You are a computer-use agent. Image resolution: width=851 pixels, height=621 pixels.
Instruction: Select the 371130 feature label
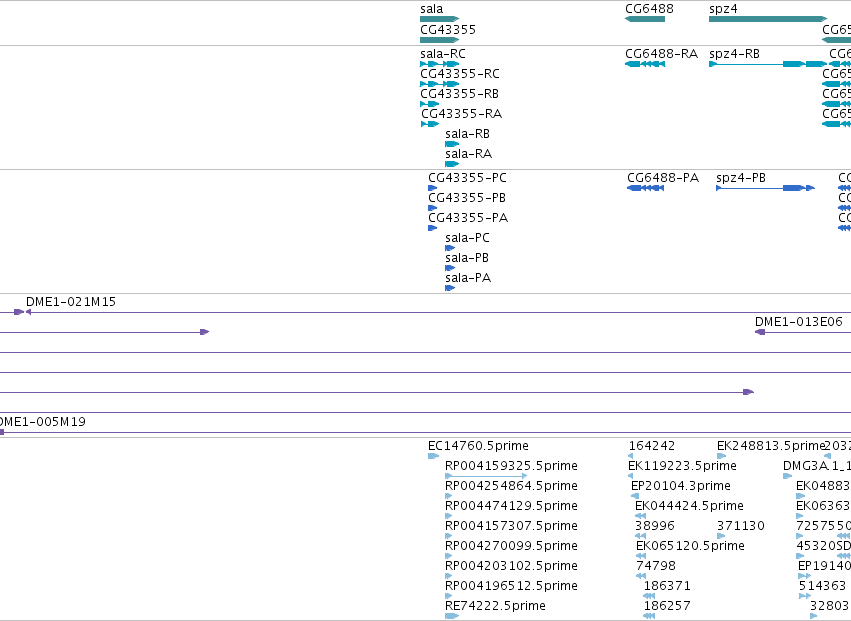[x=740, y=527]
